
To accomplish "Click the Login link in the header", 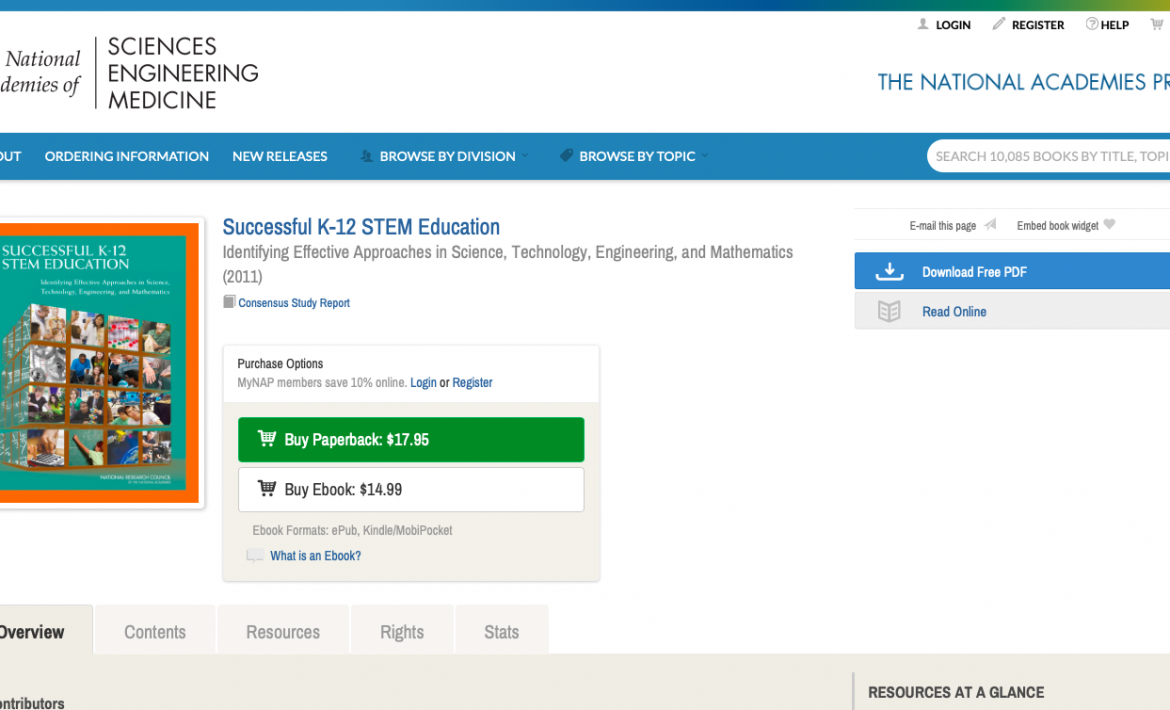I will 953,25.
